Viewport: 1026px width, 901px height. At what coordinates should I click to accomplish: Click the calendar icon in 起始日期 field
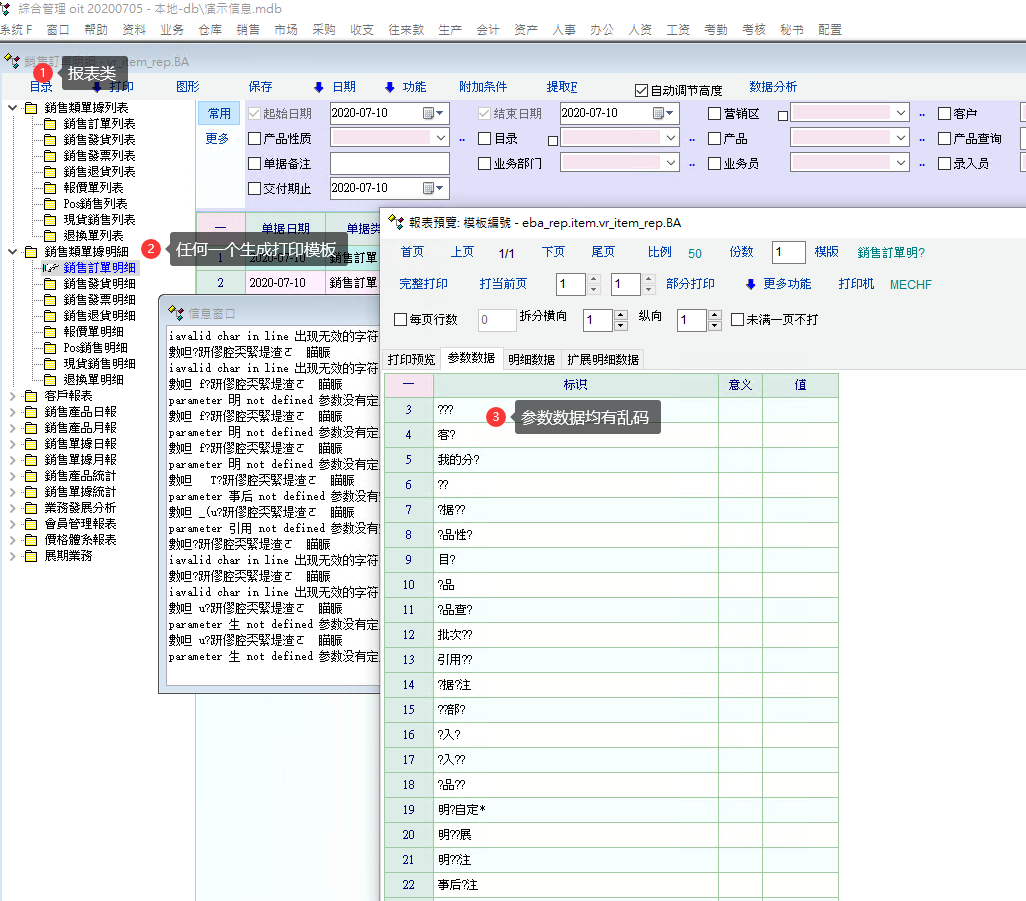pyautogui.click(x=429, y=113)
